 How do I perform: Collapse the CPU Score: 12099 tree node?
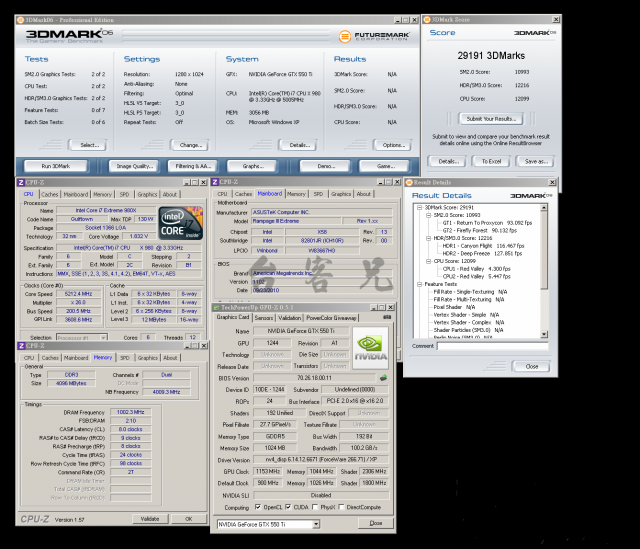(428, 261)
